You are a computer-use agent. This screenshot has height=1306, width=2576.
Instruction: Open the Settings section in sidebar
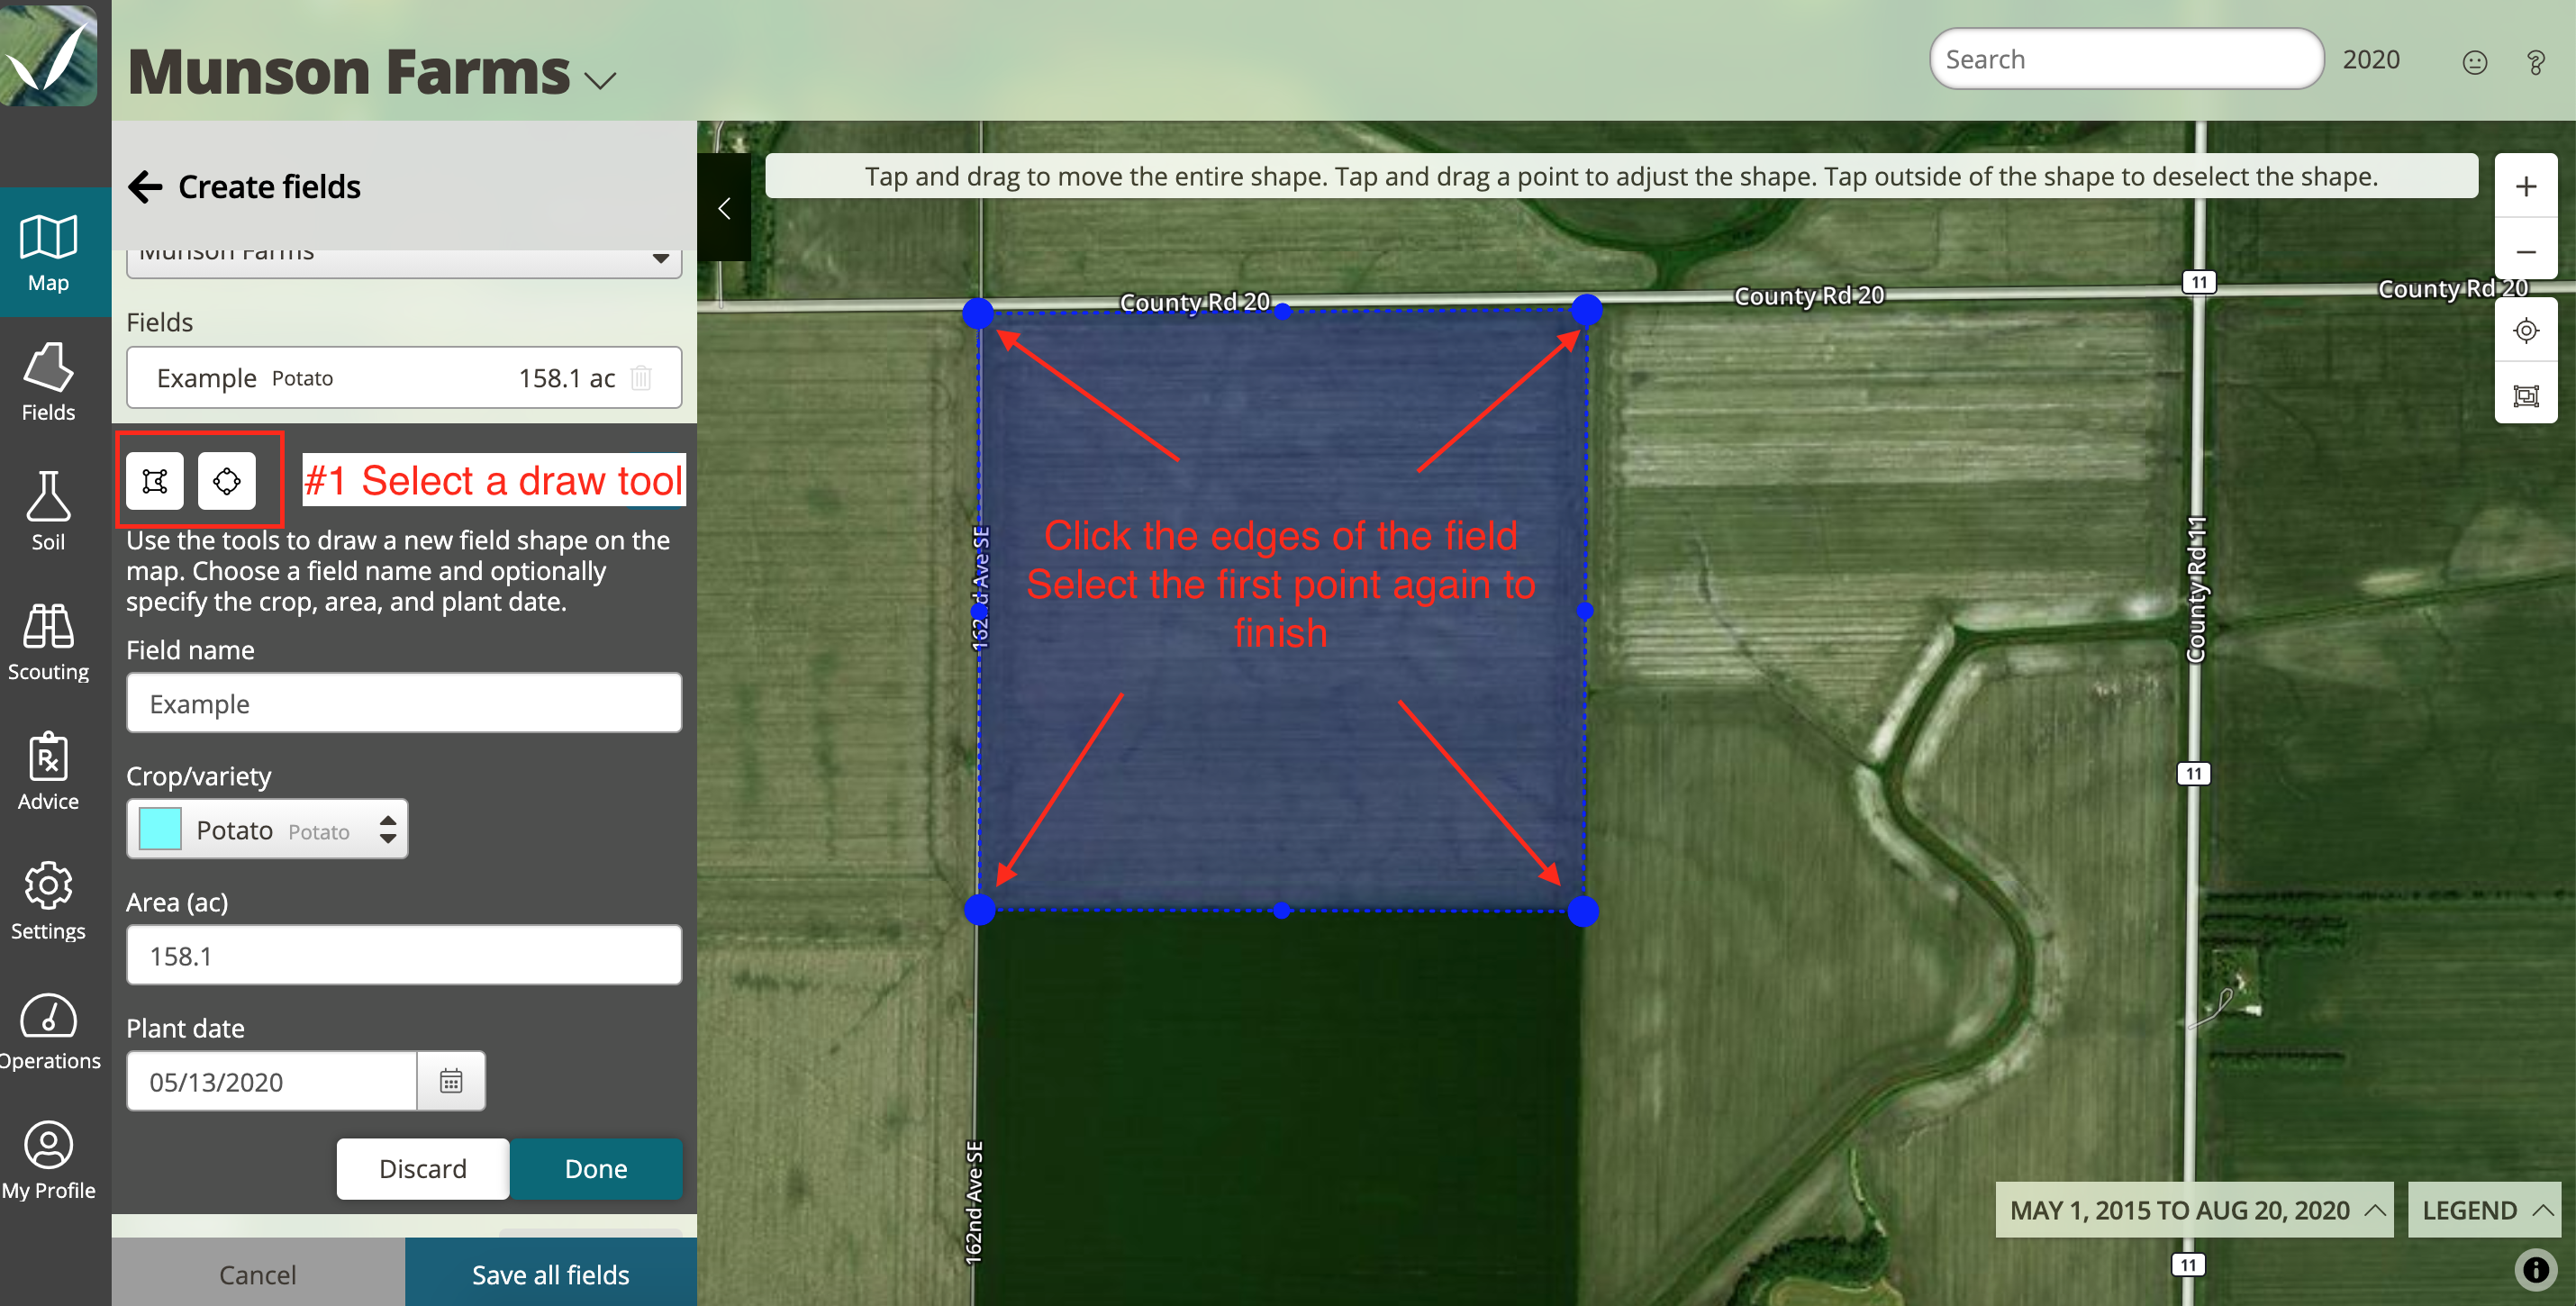click(x=48, y=901)
